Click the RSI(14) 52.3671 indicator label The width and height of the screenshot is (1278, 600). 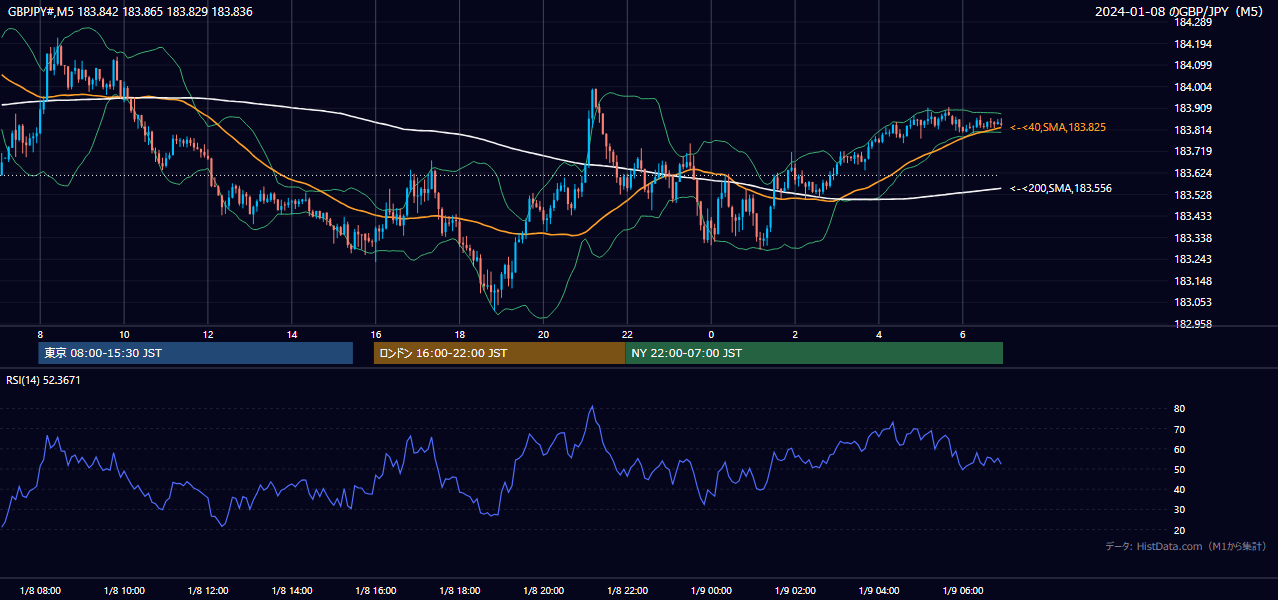coord(43,380)
